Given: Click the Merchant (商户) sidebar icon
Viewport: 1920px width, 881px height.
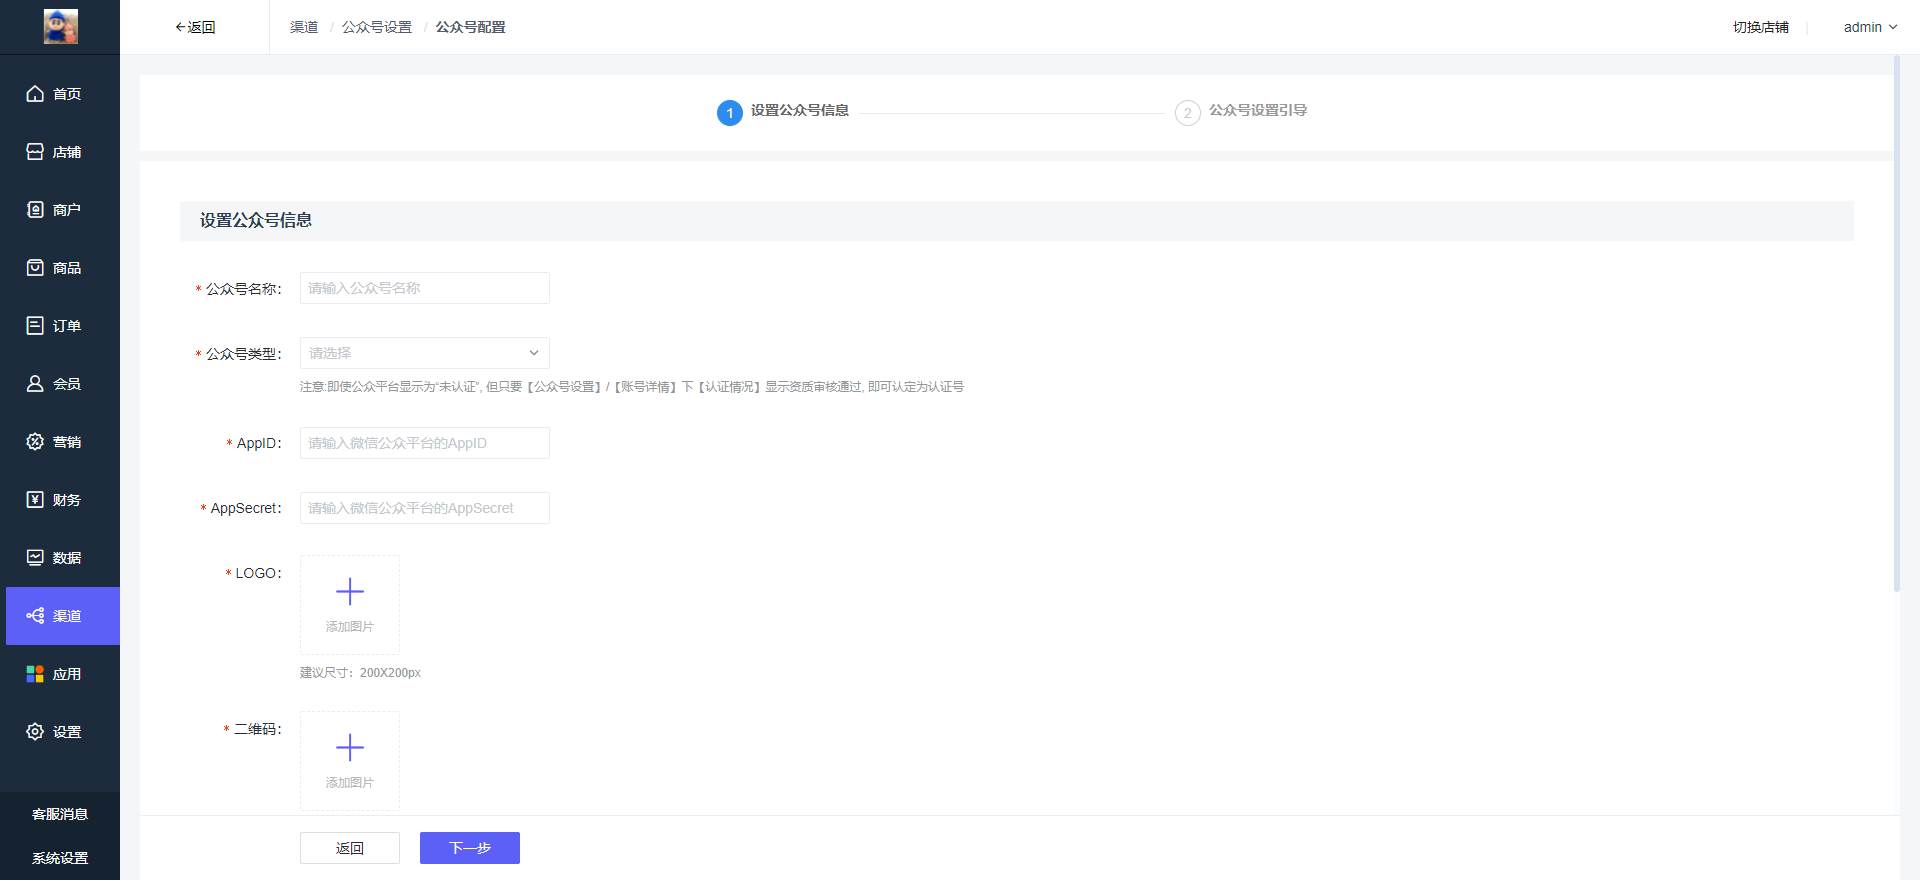Looking at the screenshot, I should click(x=35, y=210).
